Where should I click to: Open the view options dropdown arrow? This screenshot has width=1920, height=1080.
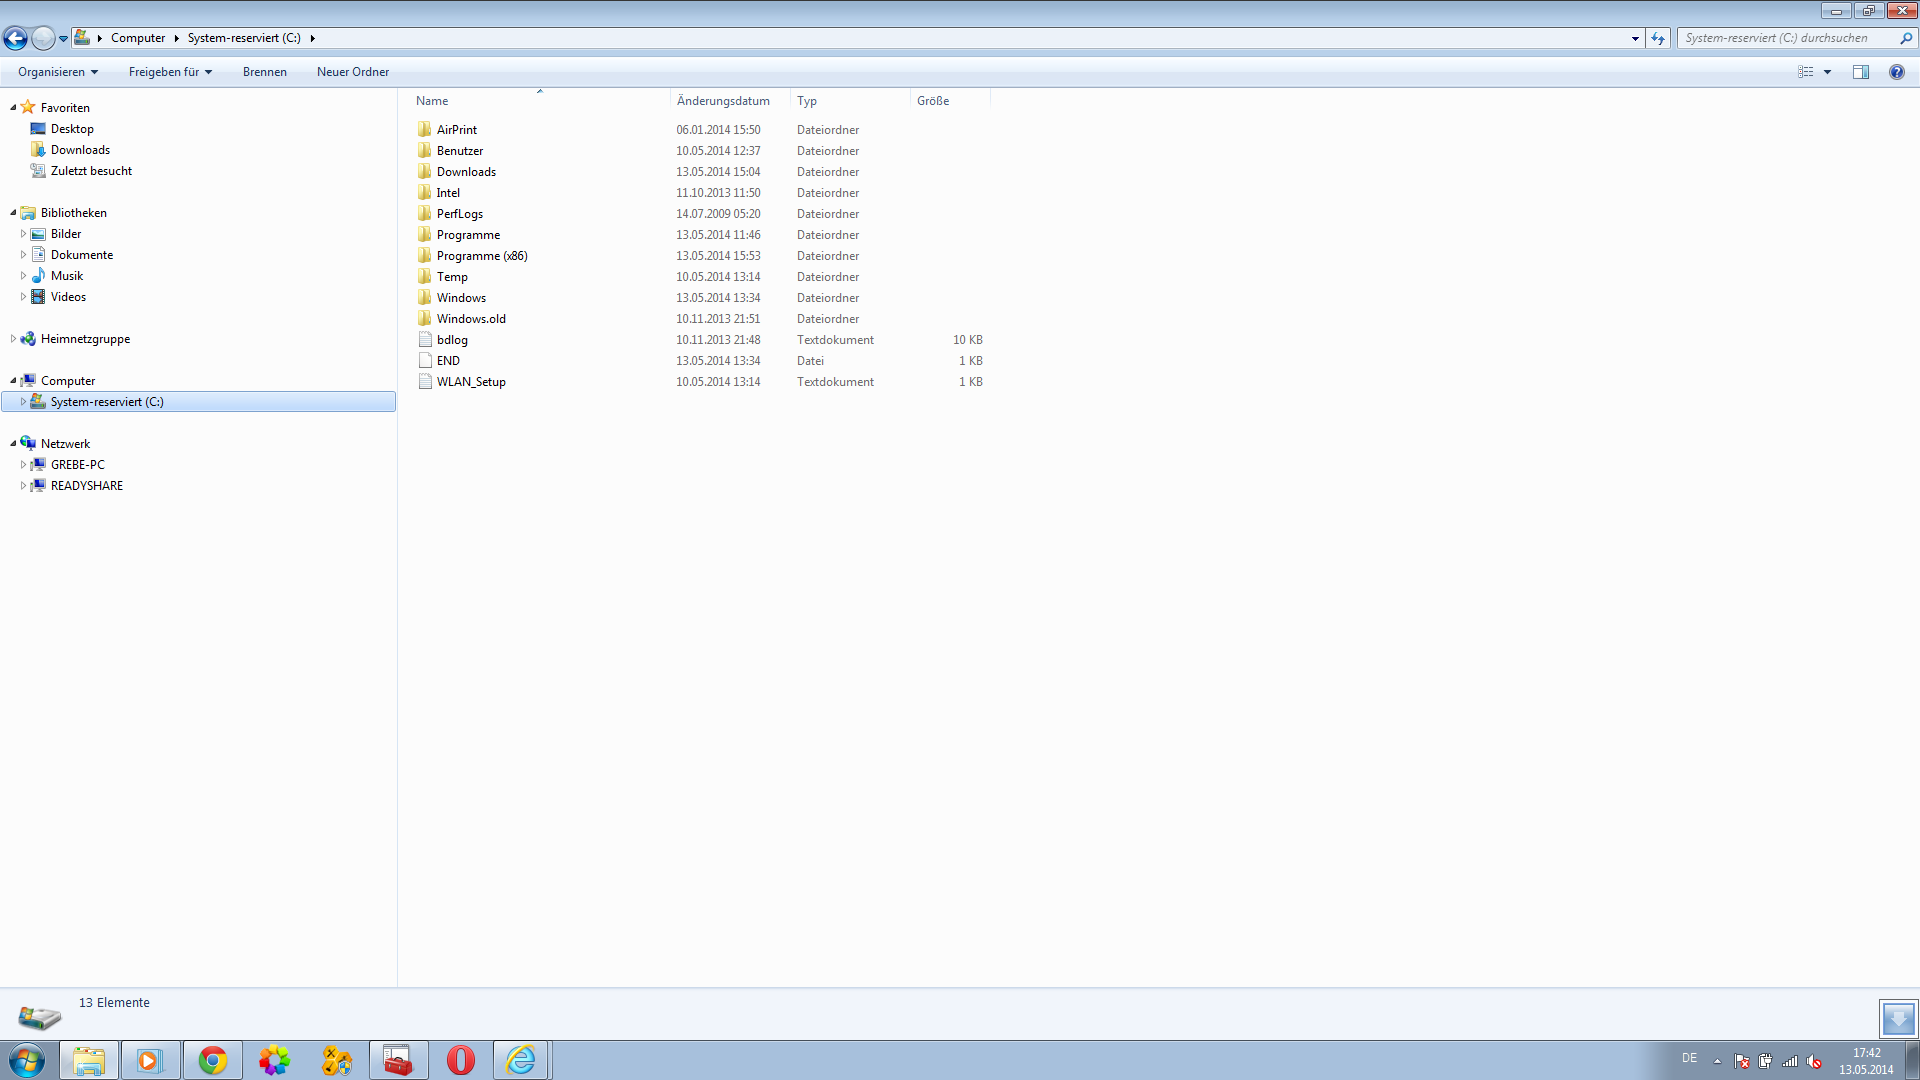(x=1827, y=72)
